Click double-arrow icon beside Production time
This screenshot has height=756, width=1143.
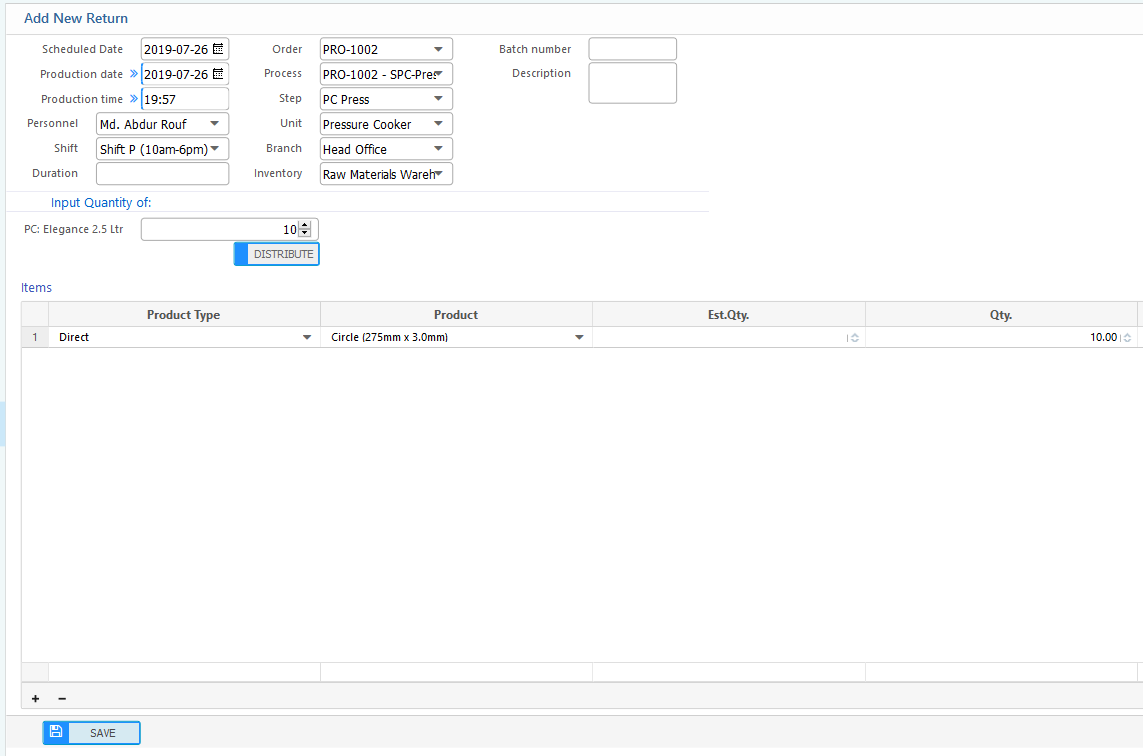(x=133, y=99)
